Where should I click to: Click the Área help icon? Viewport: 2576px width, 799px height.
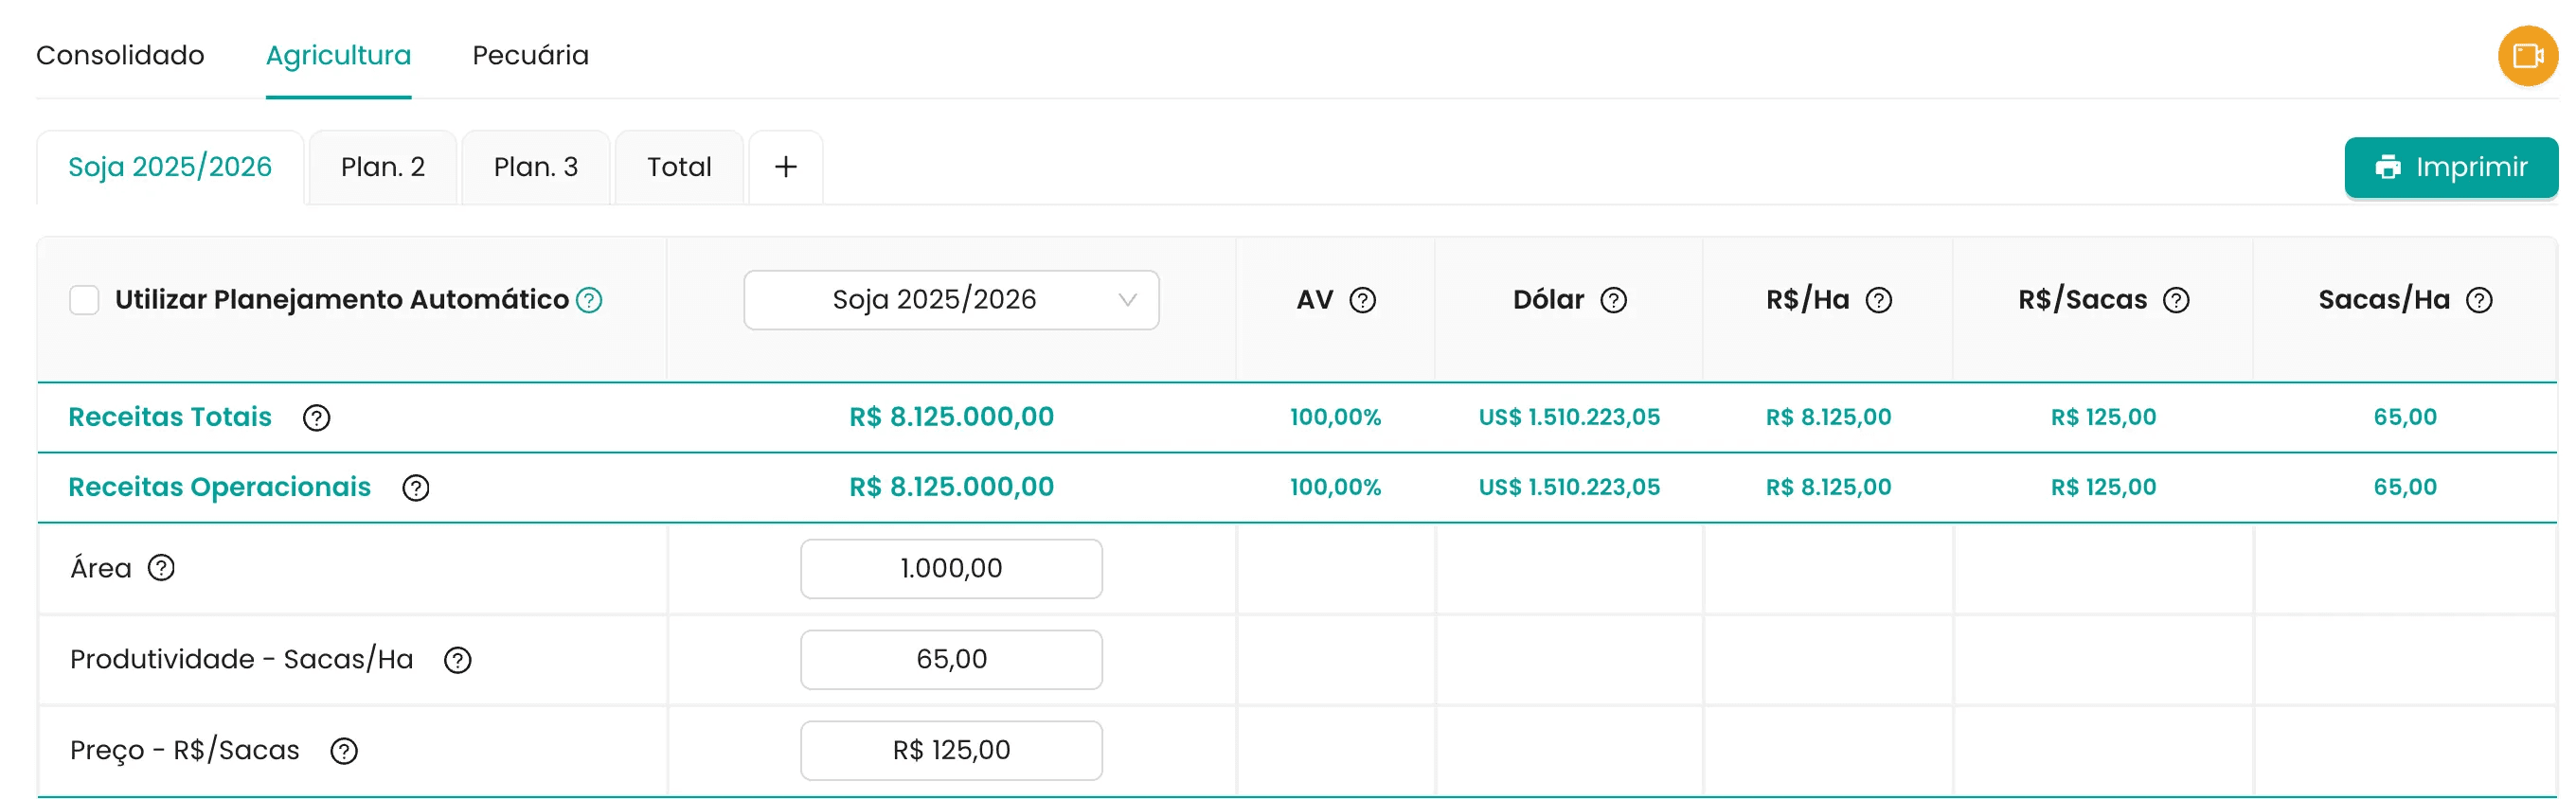point(161,568)
